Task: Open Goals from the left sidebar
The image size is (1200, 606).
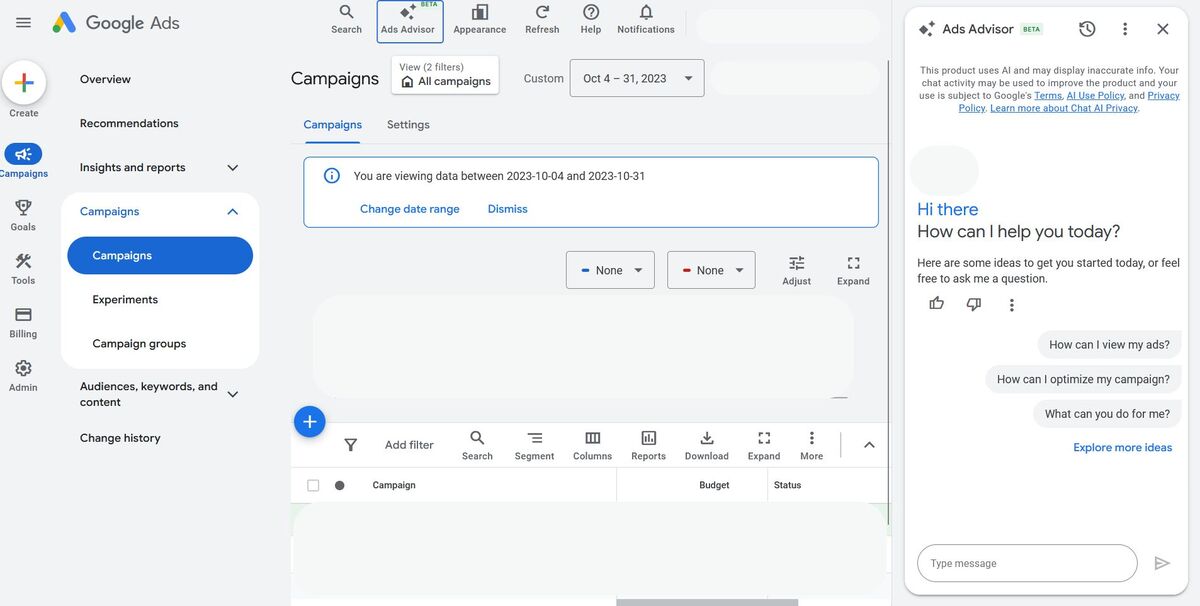Action: click(x=23, y=214)
